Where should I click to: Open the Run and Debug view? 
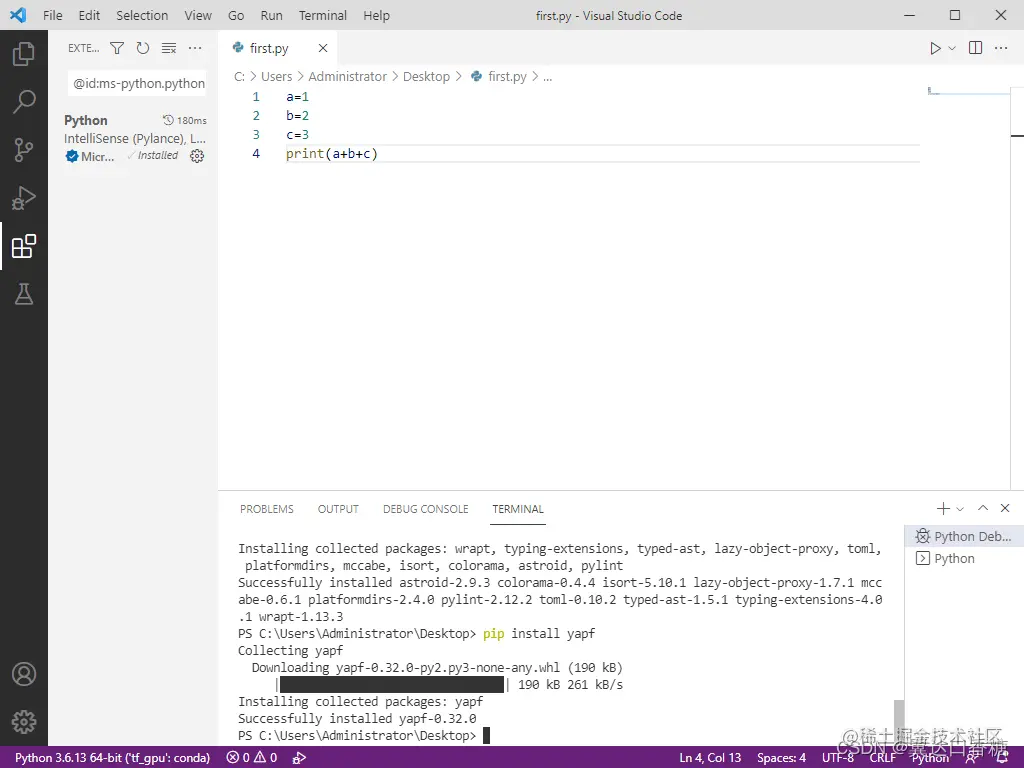point(24,198)
